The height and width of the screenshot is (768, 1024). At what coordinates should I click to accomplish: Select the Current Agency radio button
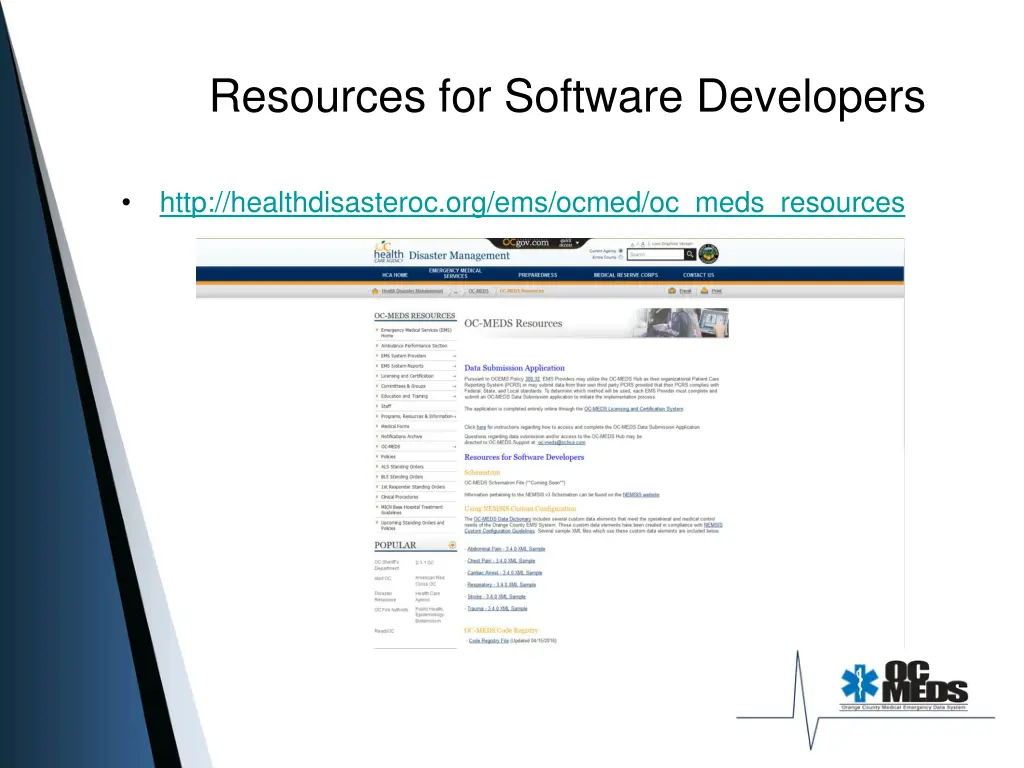coord(621,250)
